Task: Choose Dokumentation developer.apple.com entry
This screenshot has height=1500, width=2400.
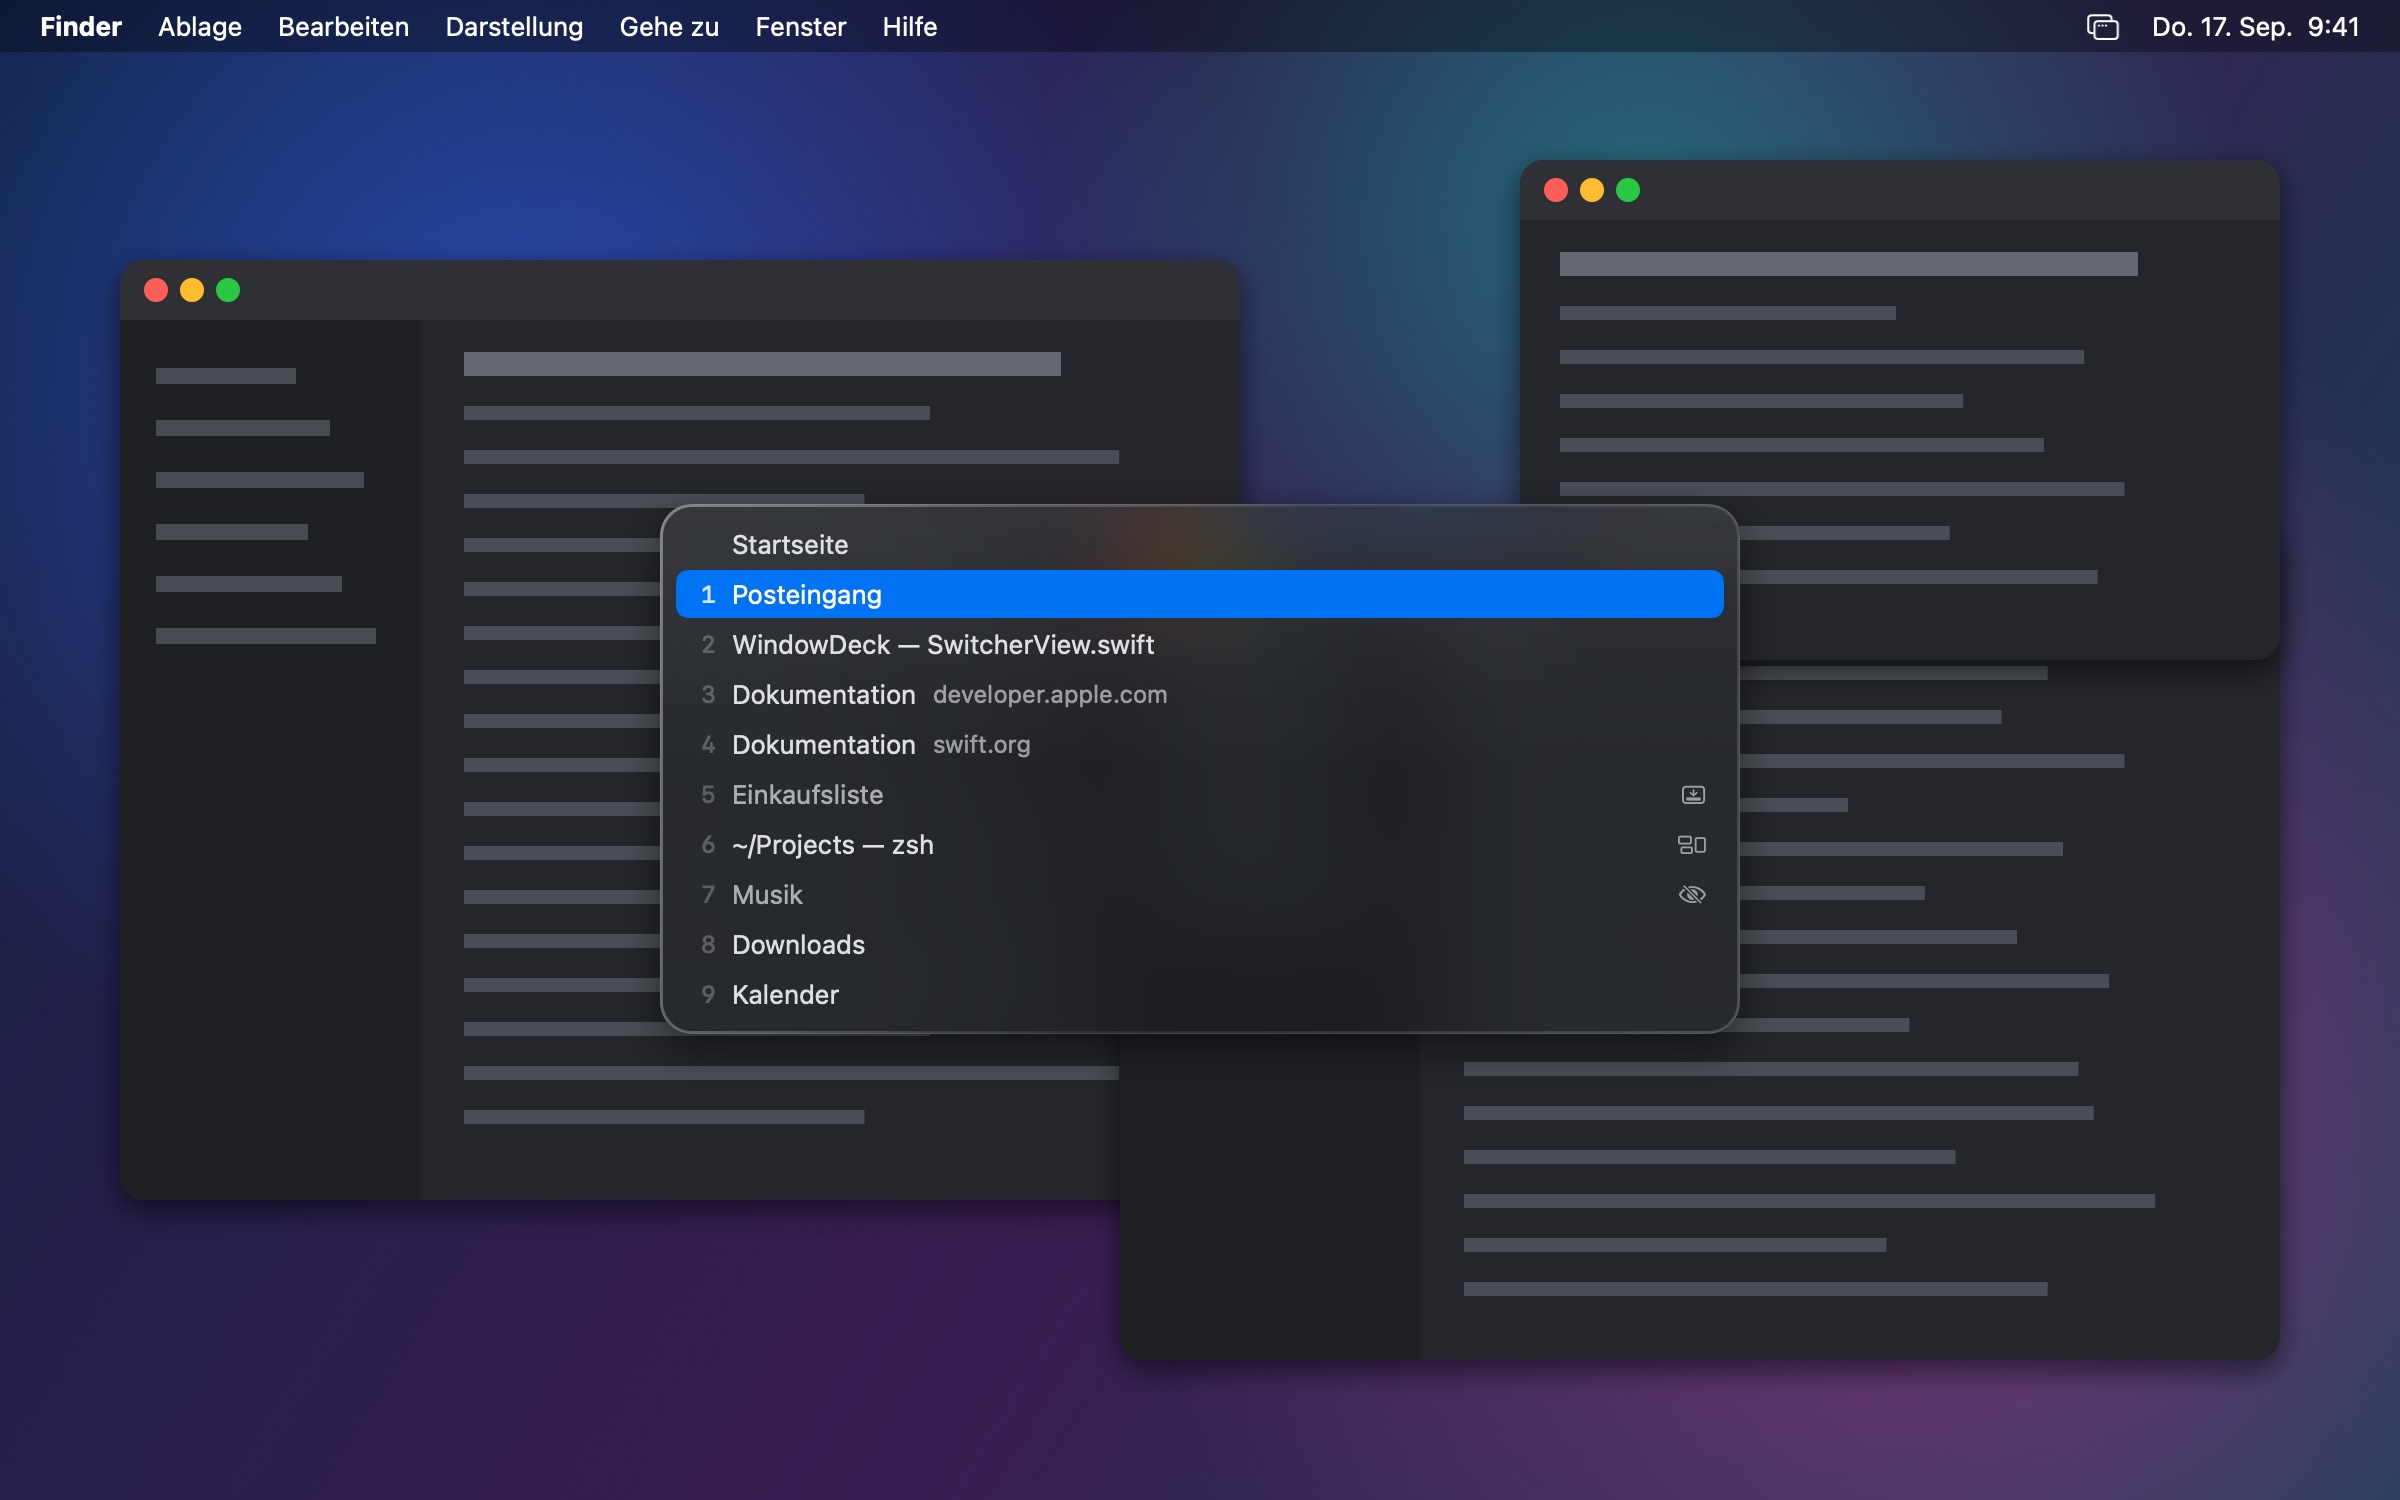Action: (x=1200, y=695)
